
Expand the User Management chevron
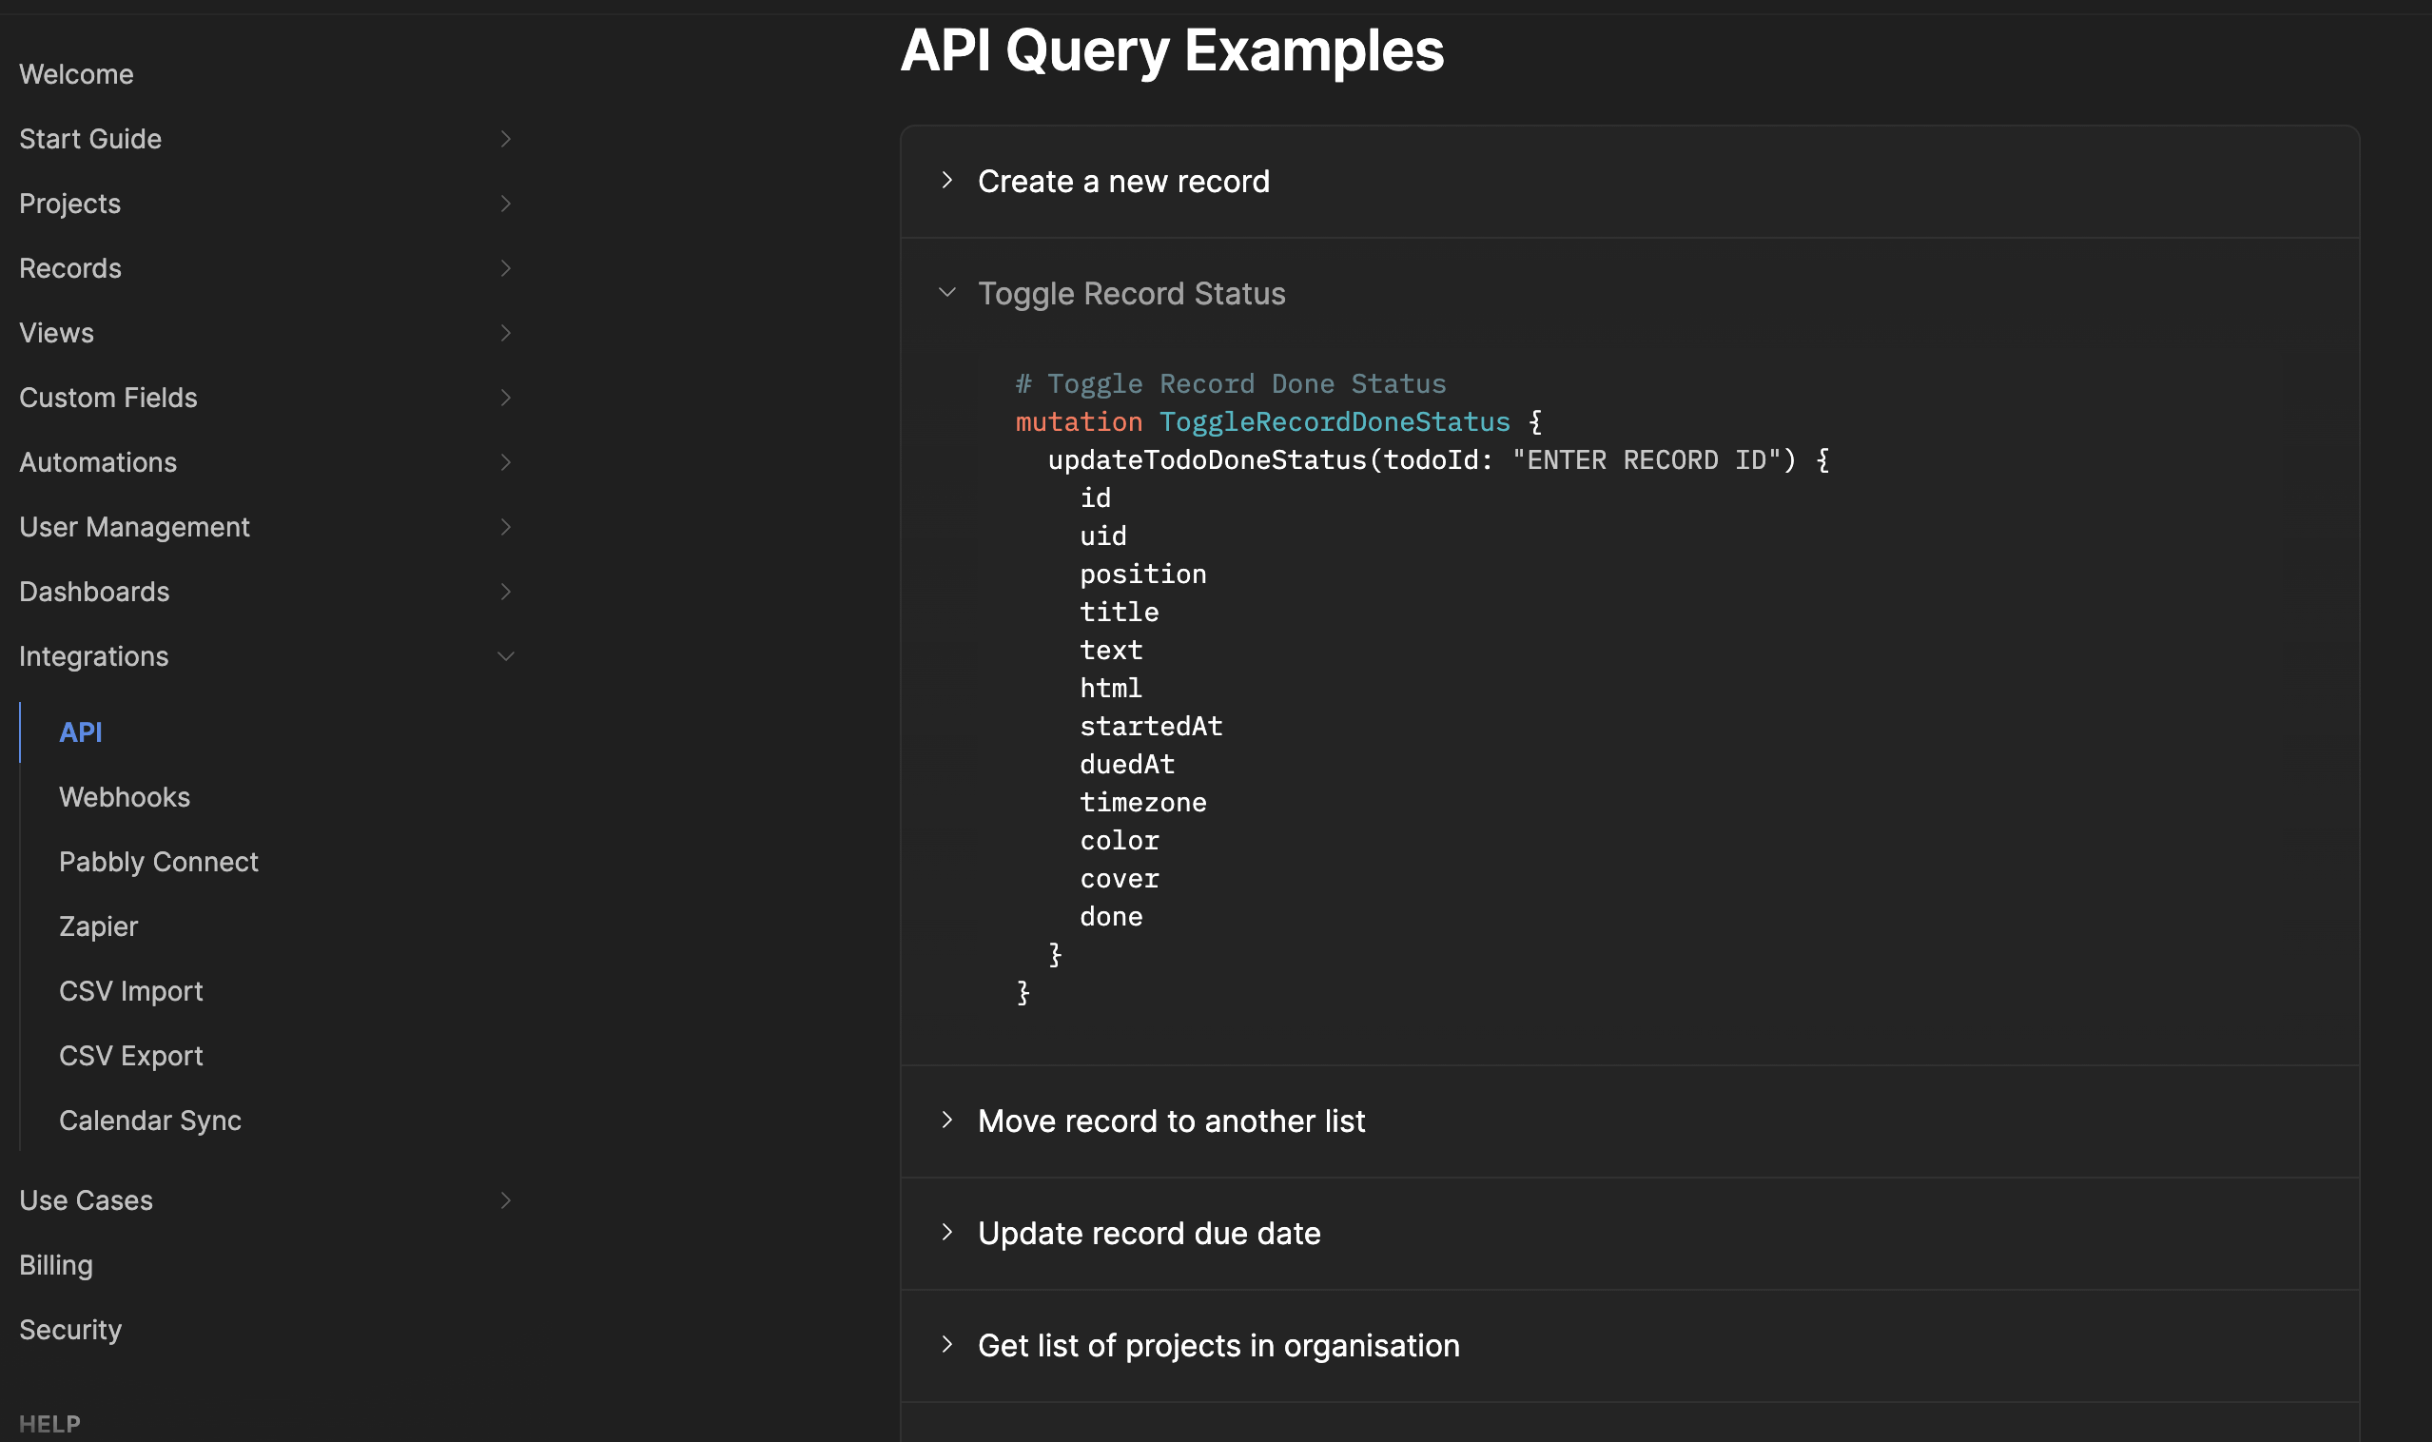coord(505,527)
